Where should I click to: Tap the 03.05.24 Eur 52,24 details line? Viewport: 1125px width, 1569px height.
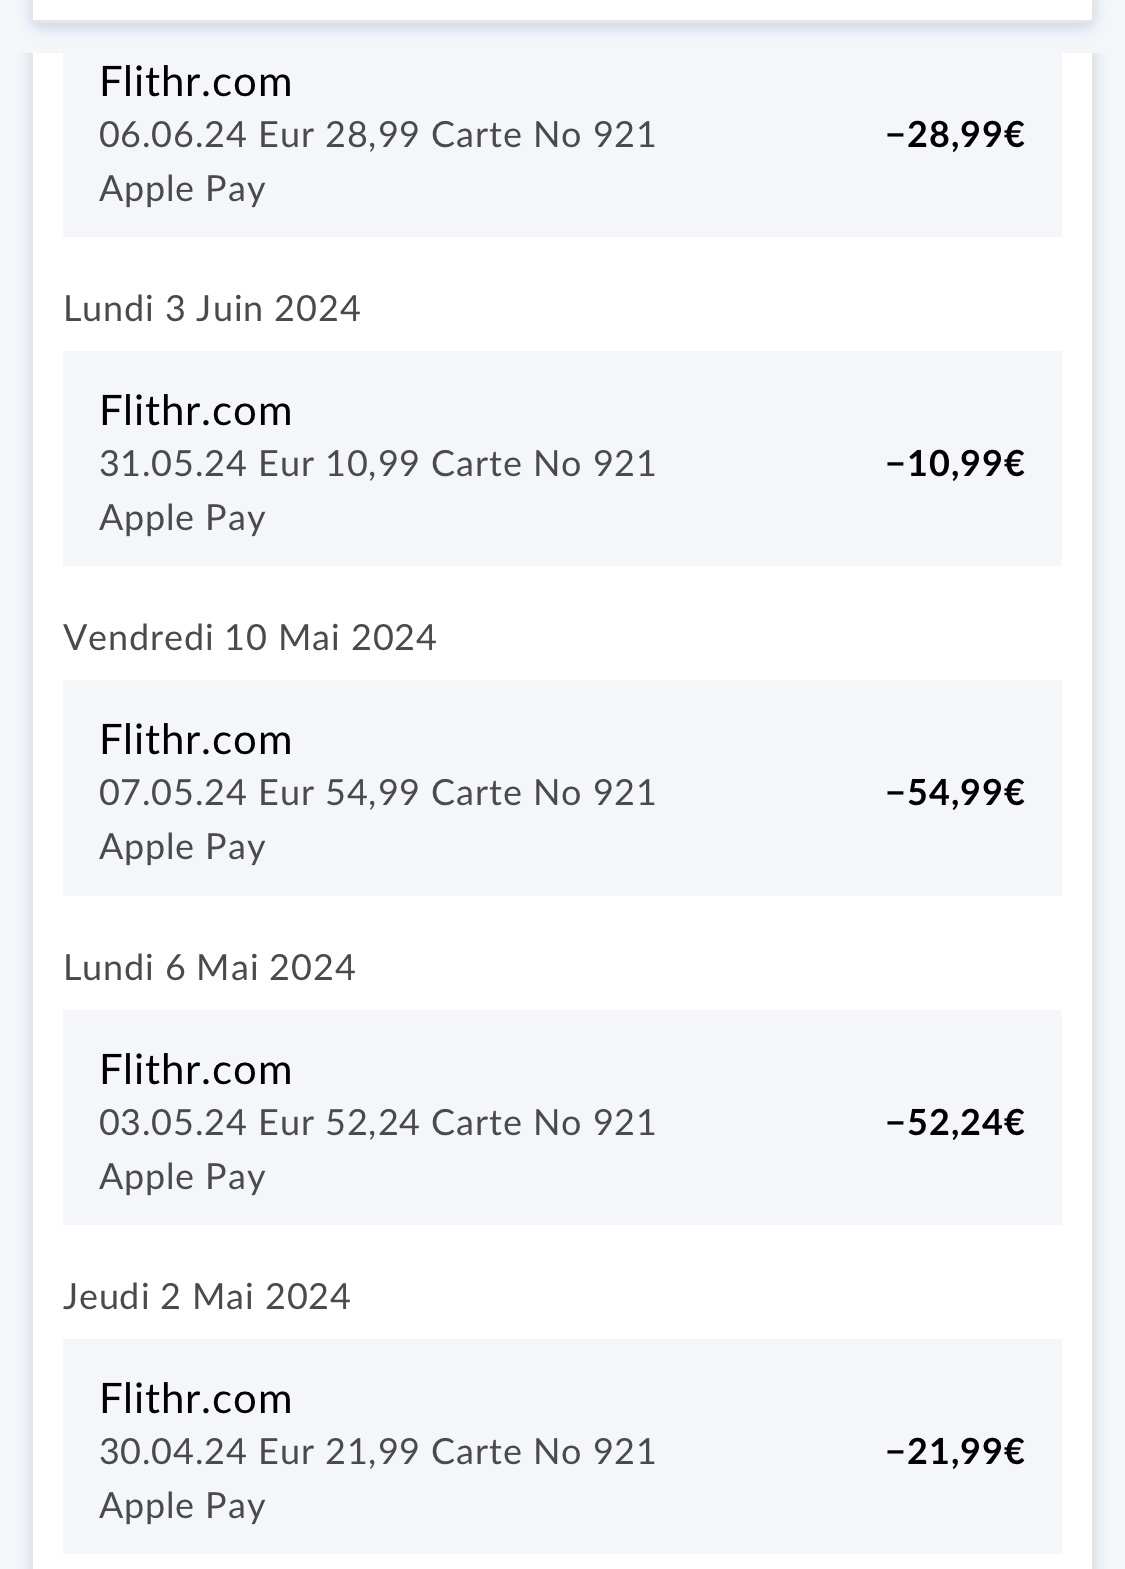tap(377, 1122)
